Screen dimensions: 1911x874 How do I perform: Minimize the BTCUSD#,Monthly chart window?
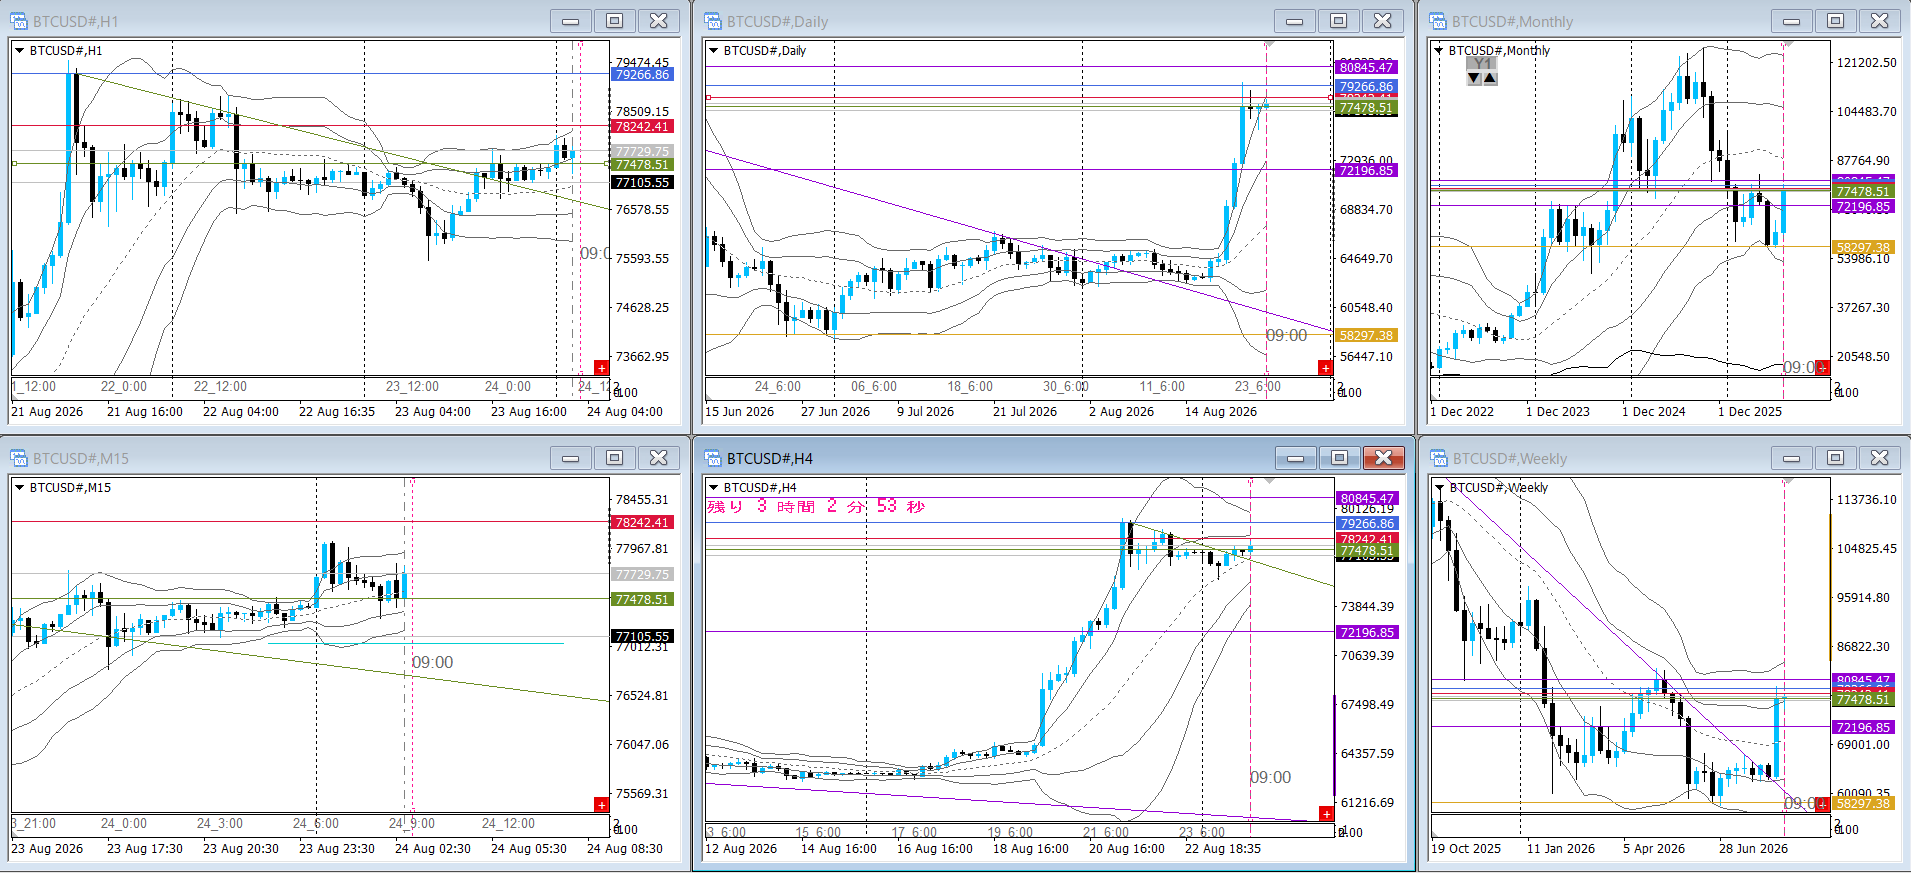click(x=1791, y=21)
